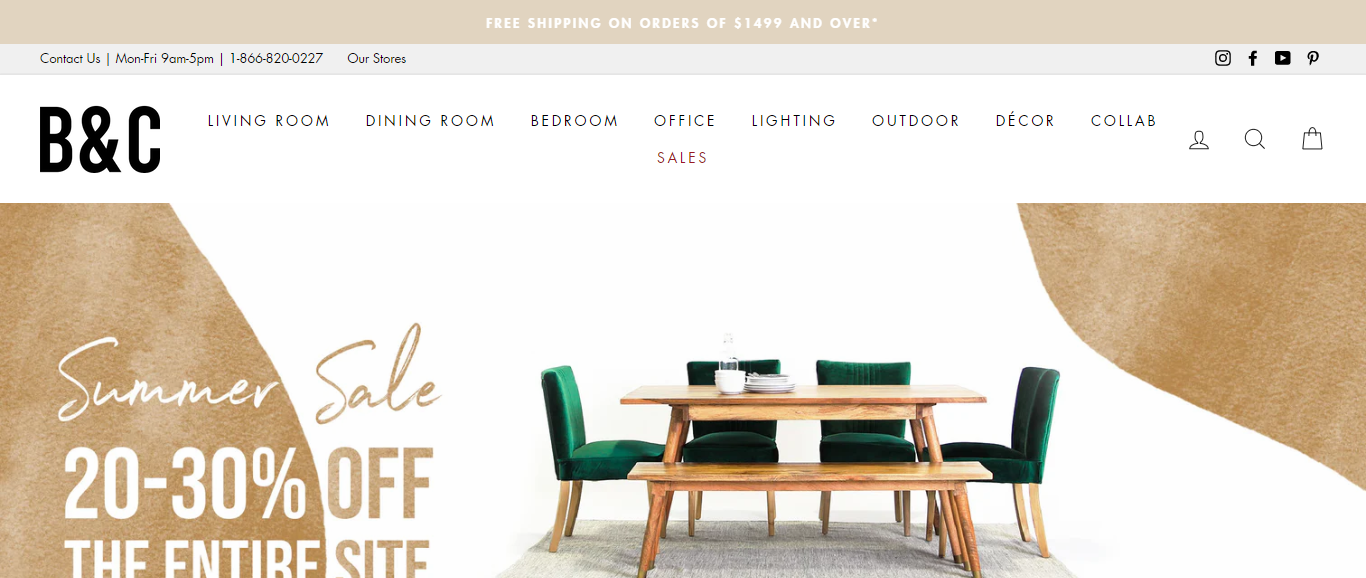Image resolution: width=1366 pixels, height=578 pixels.
Task: Go home via B&C logo
Action: [x=100, y=139]
